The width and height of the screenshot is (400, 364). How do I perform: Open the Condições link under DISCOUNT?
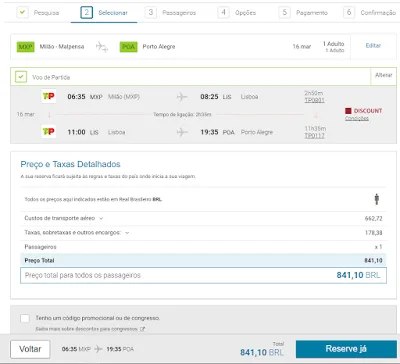pyautogui.click(x=357, y=119)
